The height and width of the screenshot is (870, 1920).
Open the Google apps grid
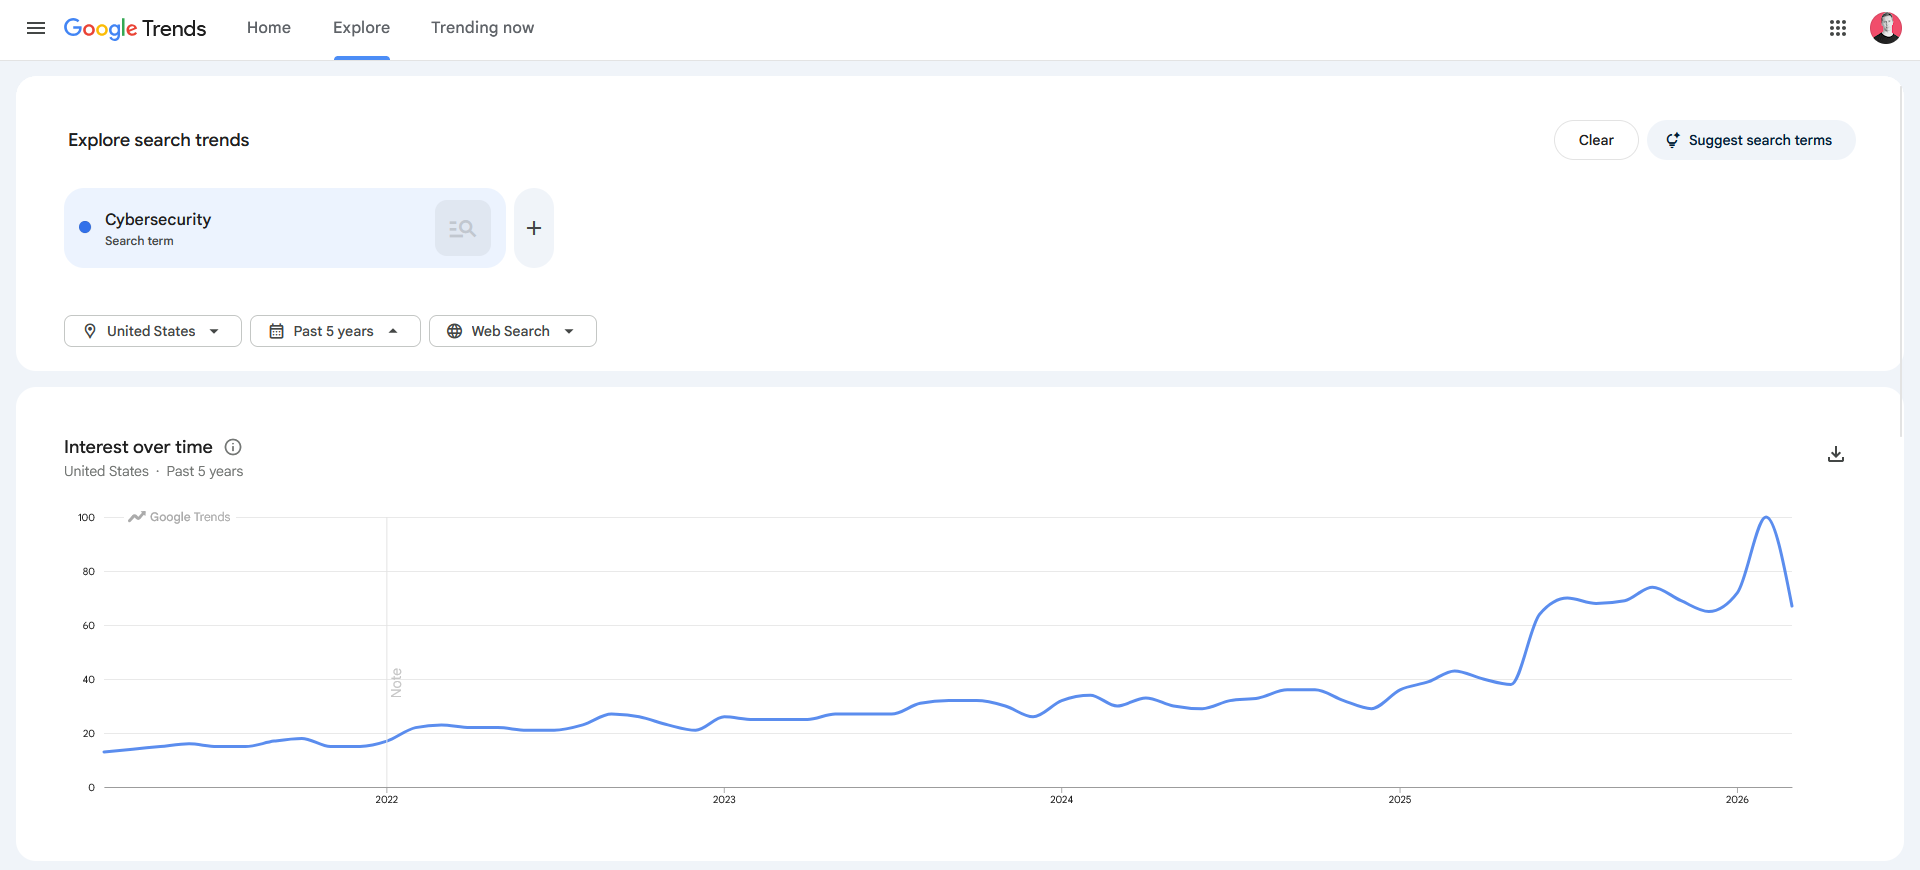tap(1837, 28)
